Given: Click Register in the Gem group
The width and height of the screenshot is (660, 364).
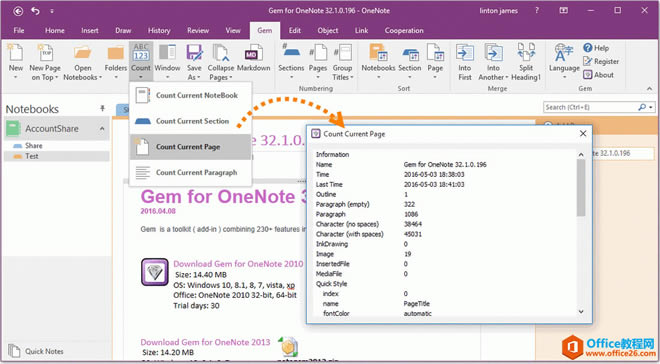Looking at the screenshot, I should (x=601, y=61).
